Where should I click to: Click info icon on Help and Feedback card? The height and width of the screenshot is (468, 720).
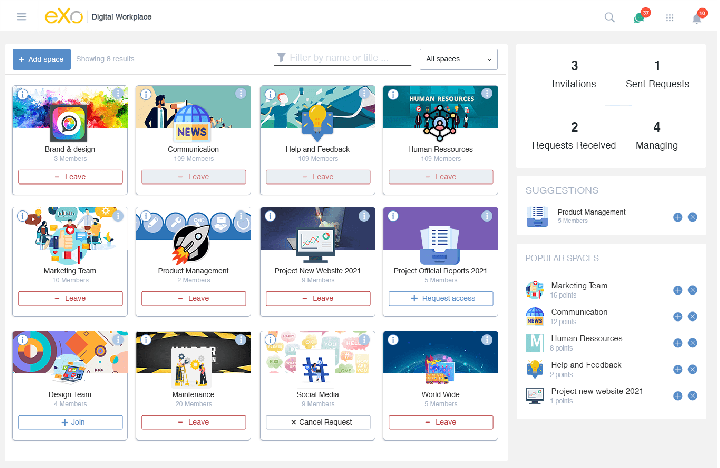point(270,94)
